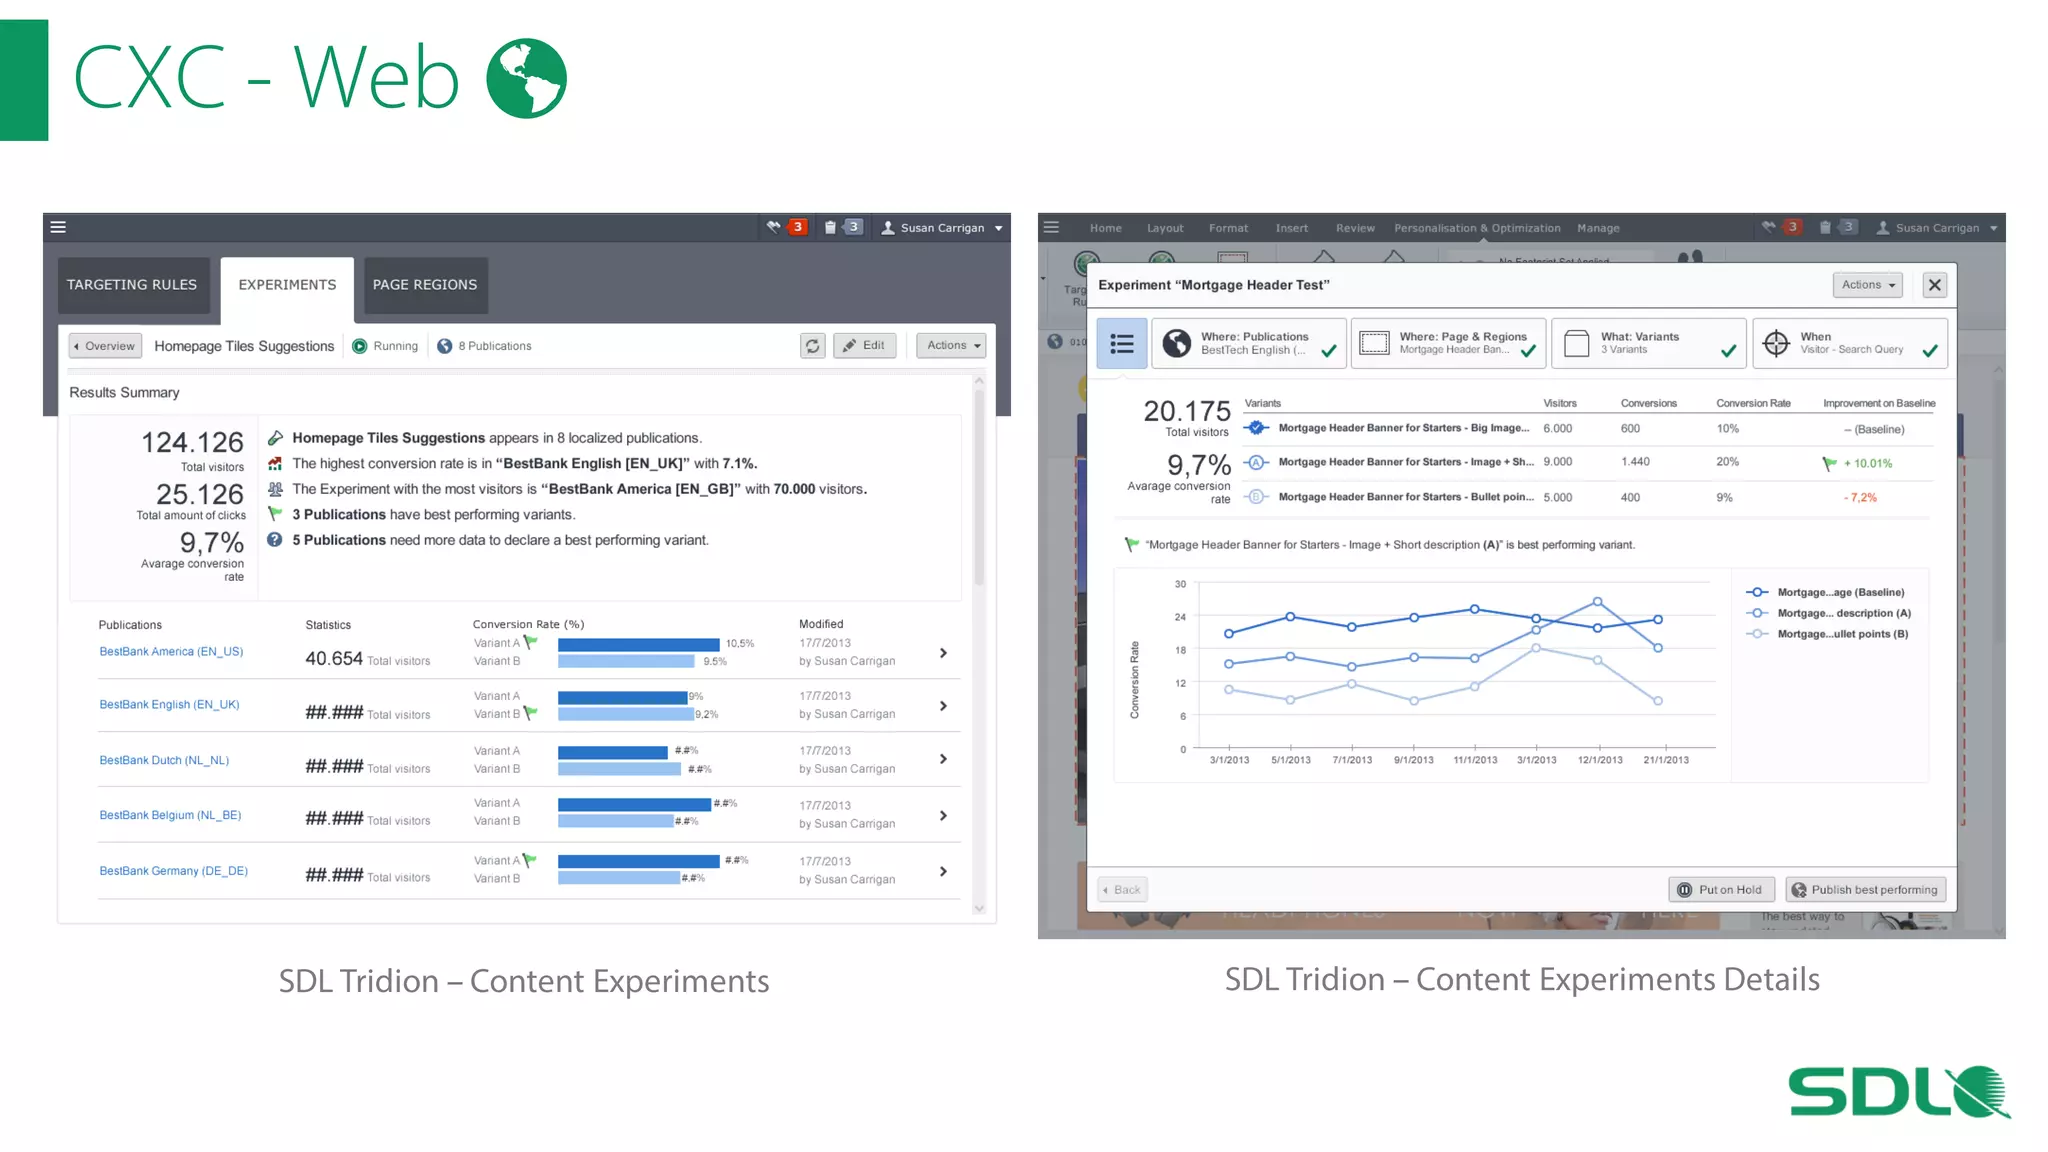Toggle Mortgage...ullet points (B) legend series

tap(1827, 634)
